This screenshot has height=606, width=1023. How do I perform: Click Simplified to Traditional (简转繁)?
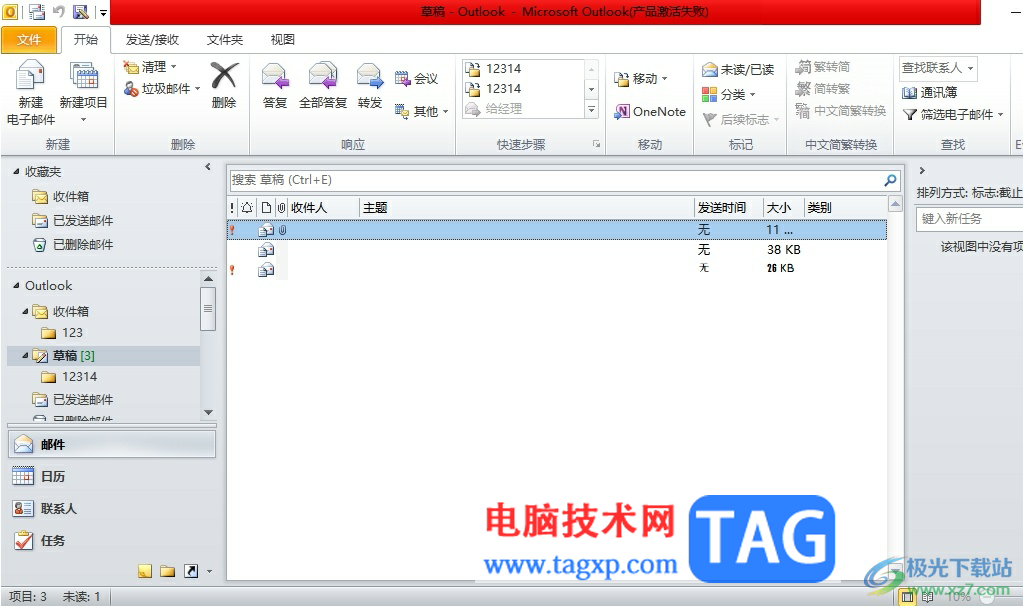pos(823,89)
